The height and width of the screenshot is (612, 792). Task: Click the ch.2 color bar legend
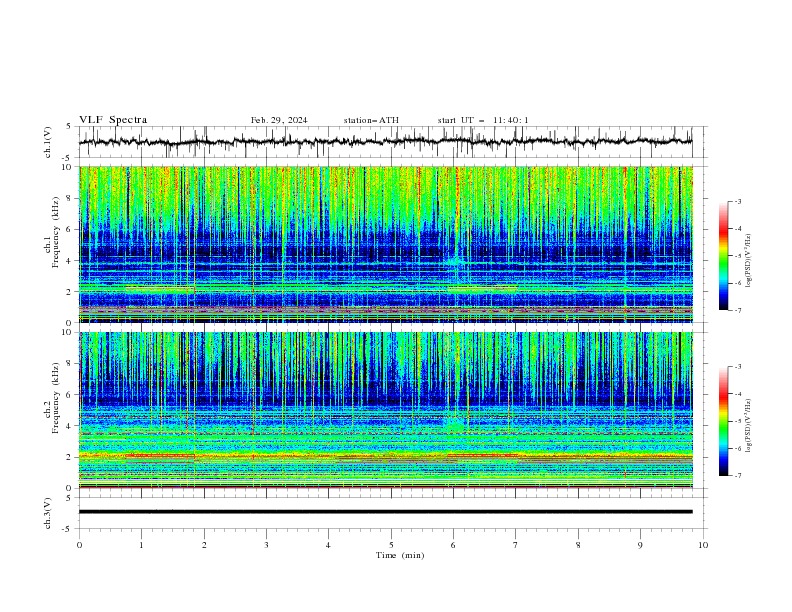pyautogui.click(x=723, y=421)
